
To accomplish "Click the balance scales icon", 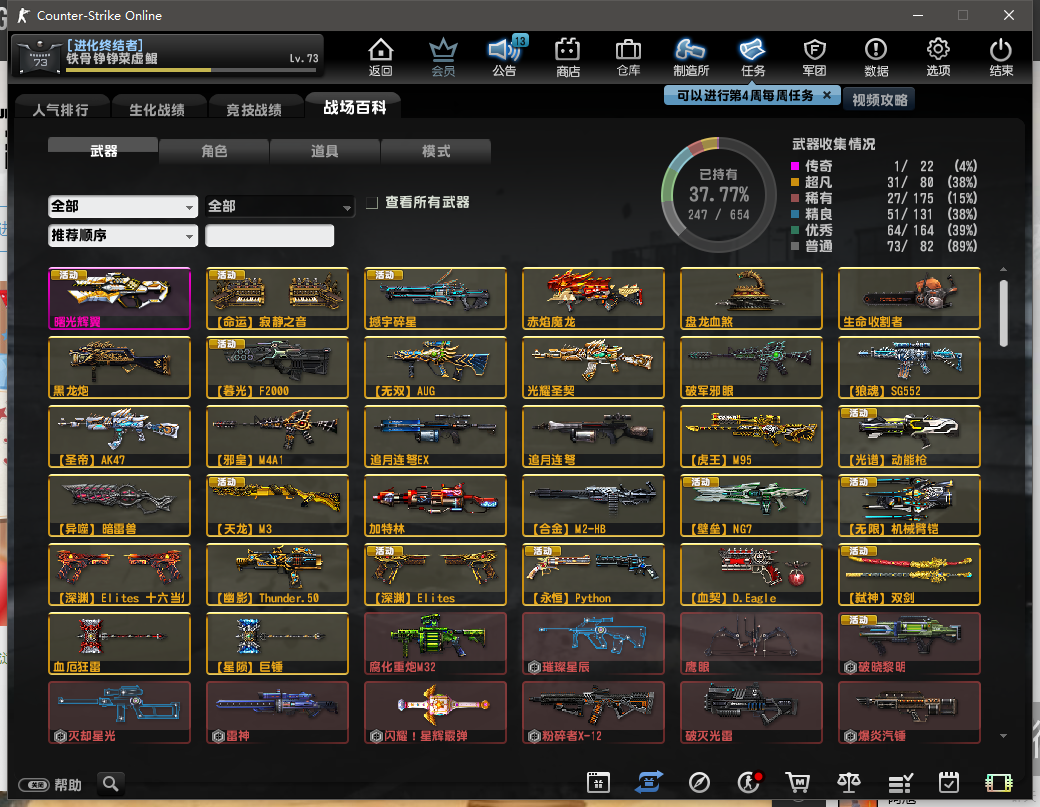I will tap(849, 782).
